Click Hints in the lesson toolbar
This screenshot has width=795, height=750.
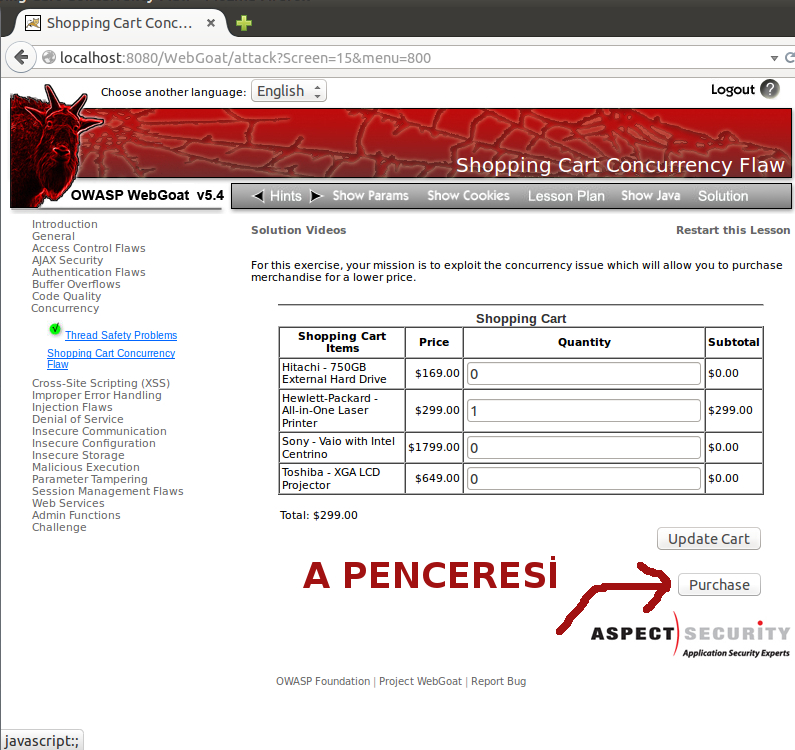(285, 196)
